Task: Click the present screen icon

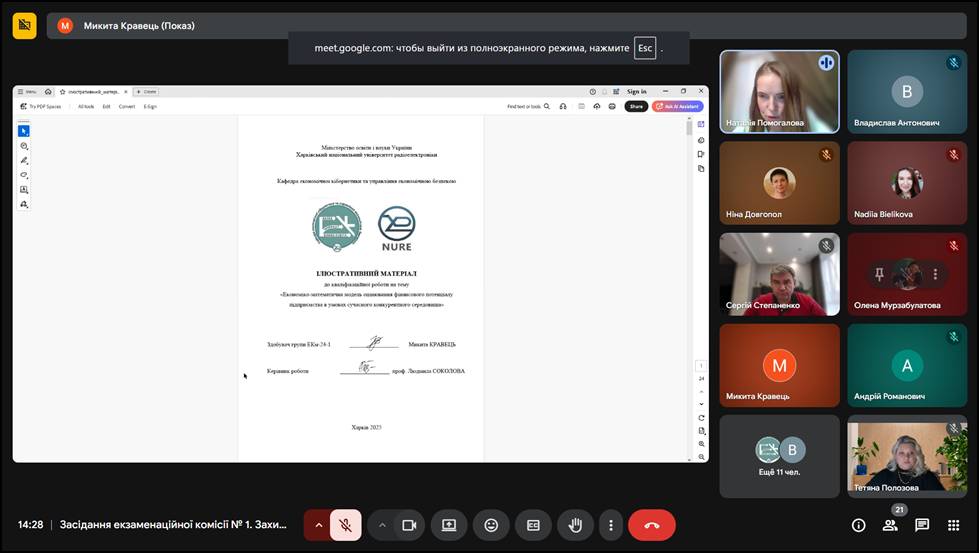Action: 449,525
